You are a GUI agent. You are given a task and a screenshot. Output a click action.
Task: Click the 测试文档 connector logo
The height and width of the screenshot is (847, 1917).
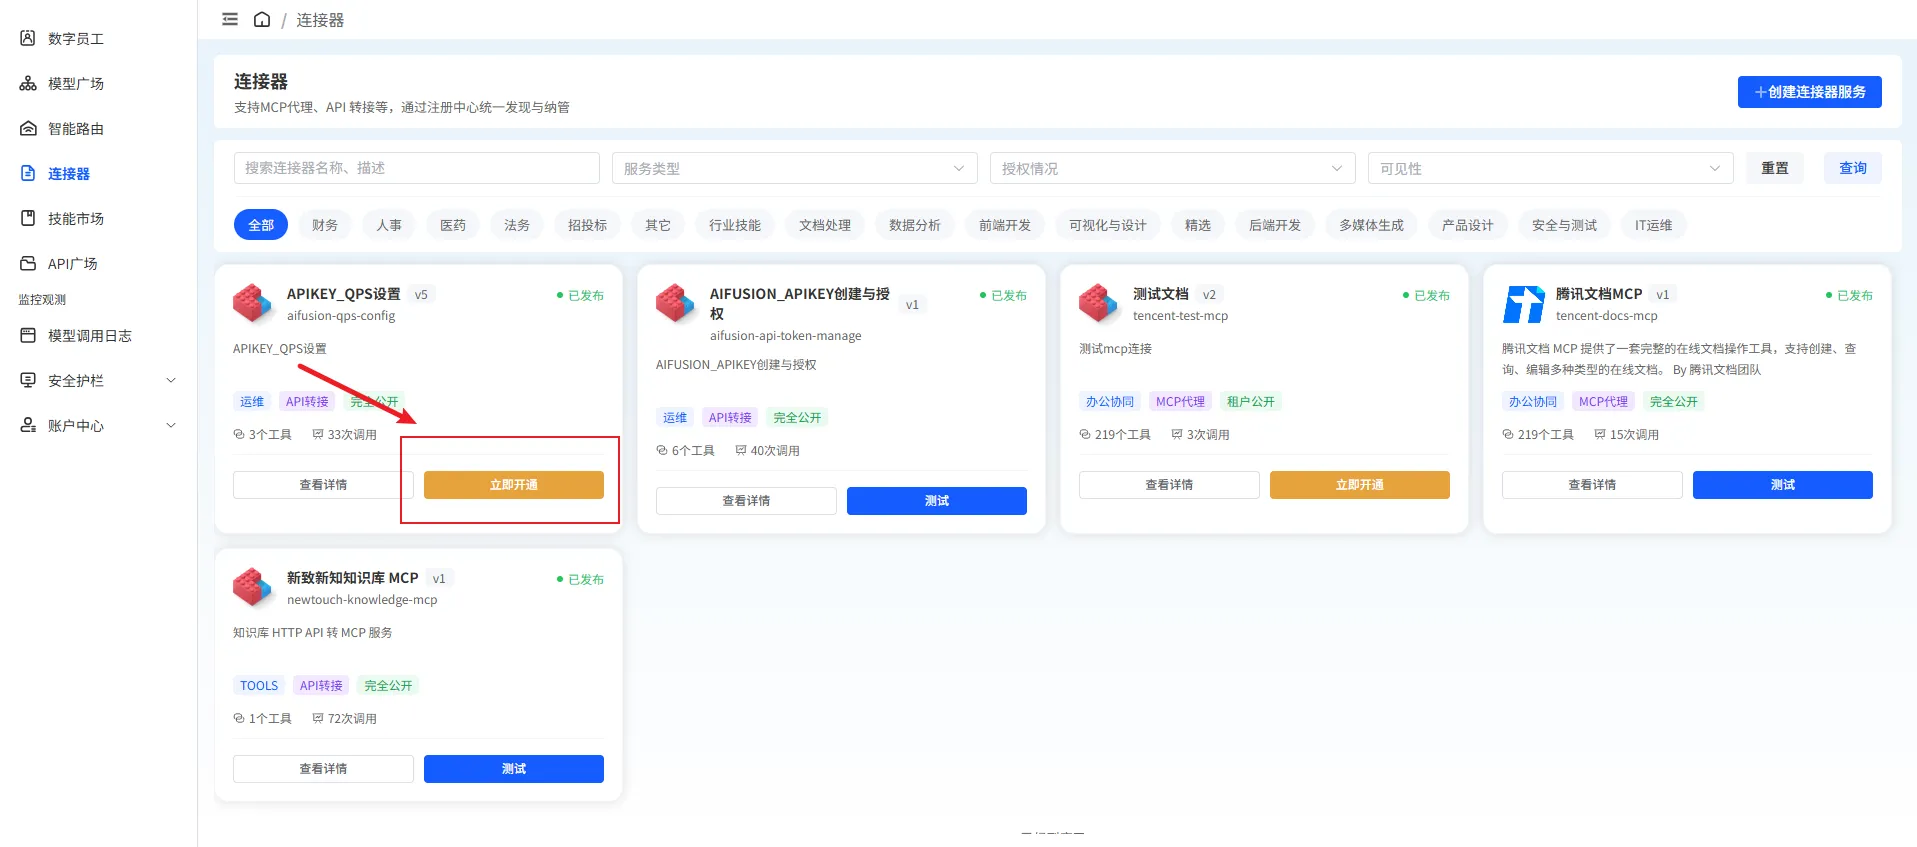click(x=1099, y=304)
